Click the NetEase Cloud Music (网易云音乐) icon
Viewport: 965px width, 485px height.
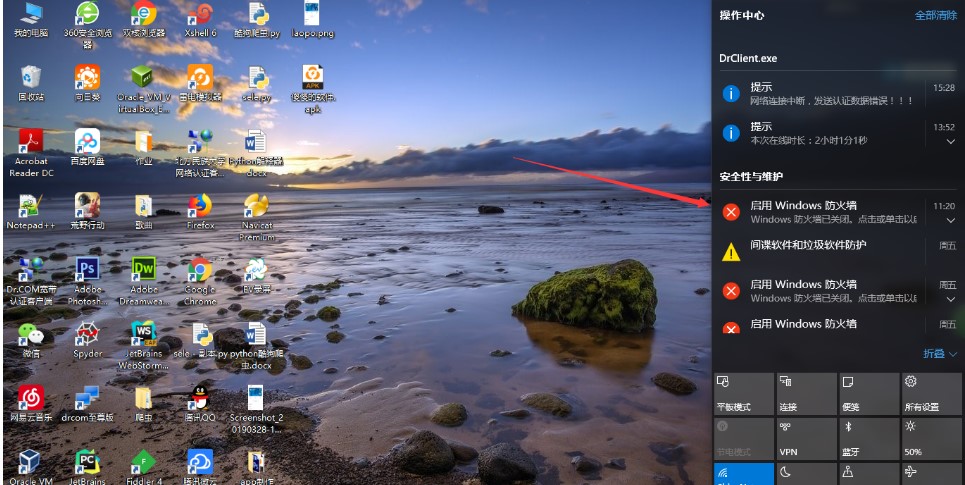point(30,398)
